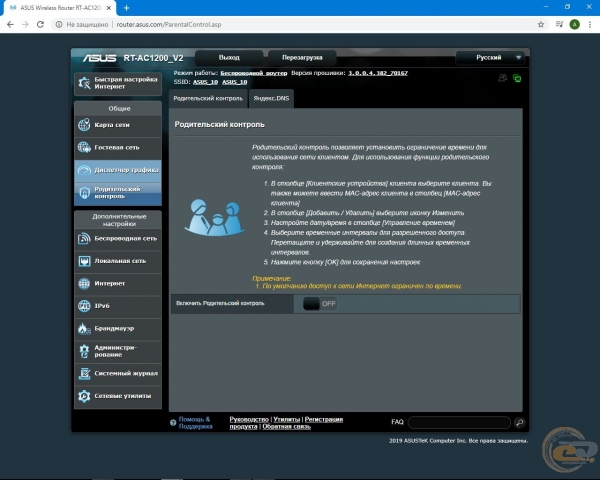Click the help question mark icon
Screen dimensions: 600x480
coord(173,423)
